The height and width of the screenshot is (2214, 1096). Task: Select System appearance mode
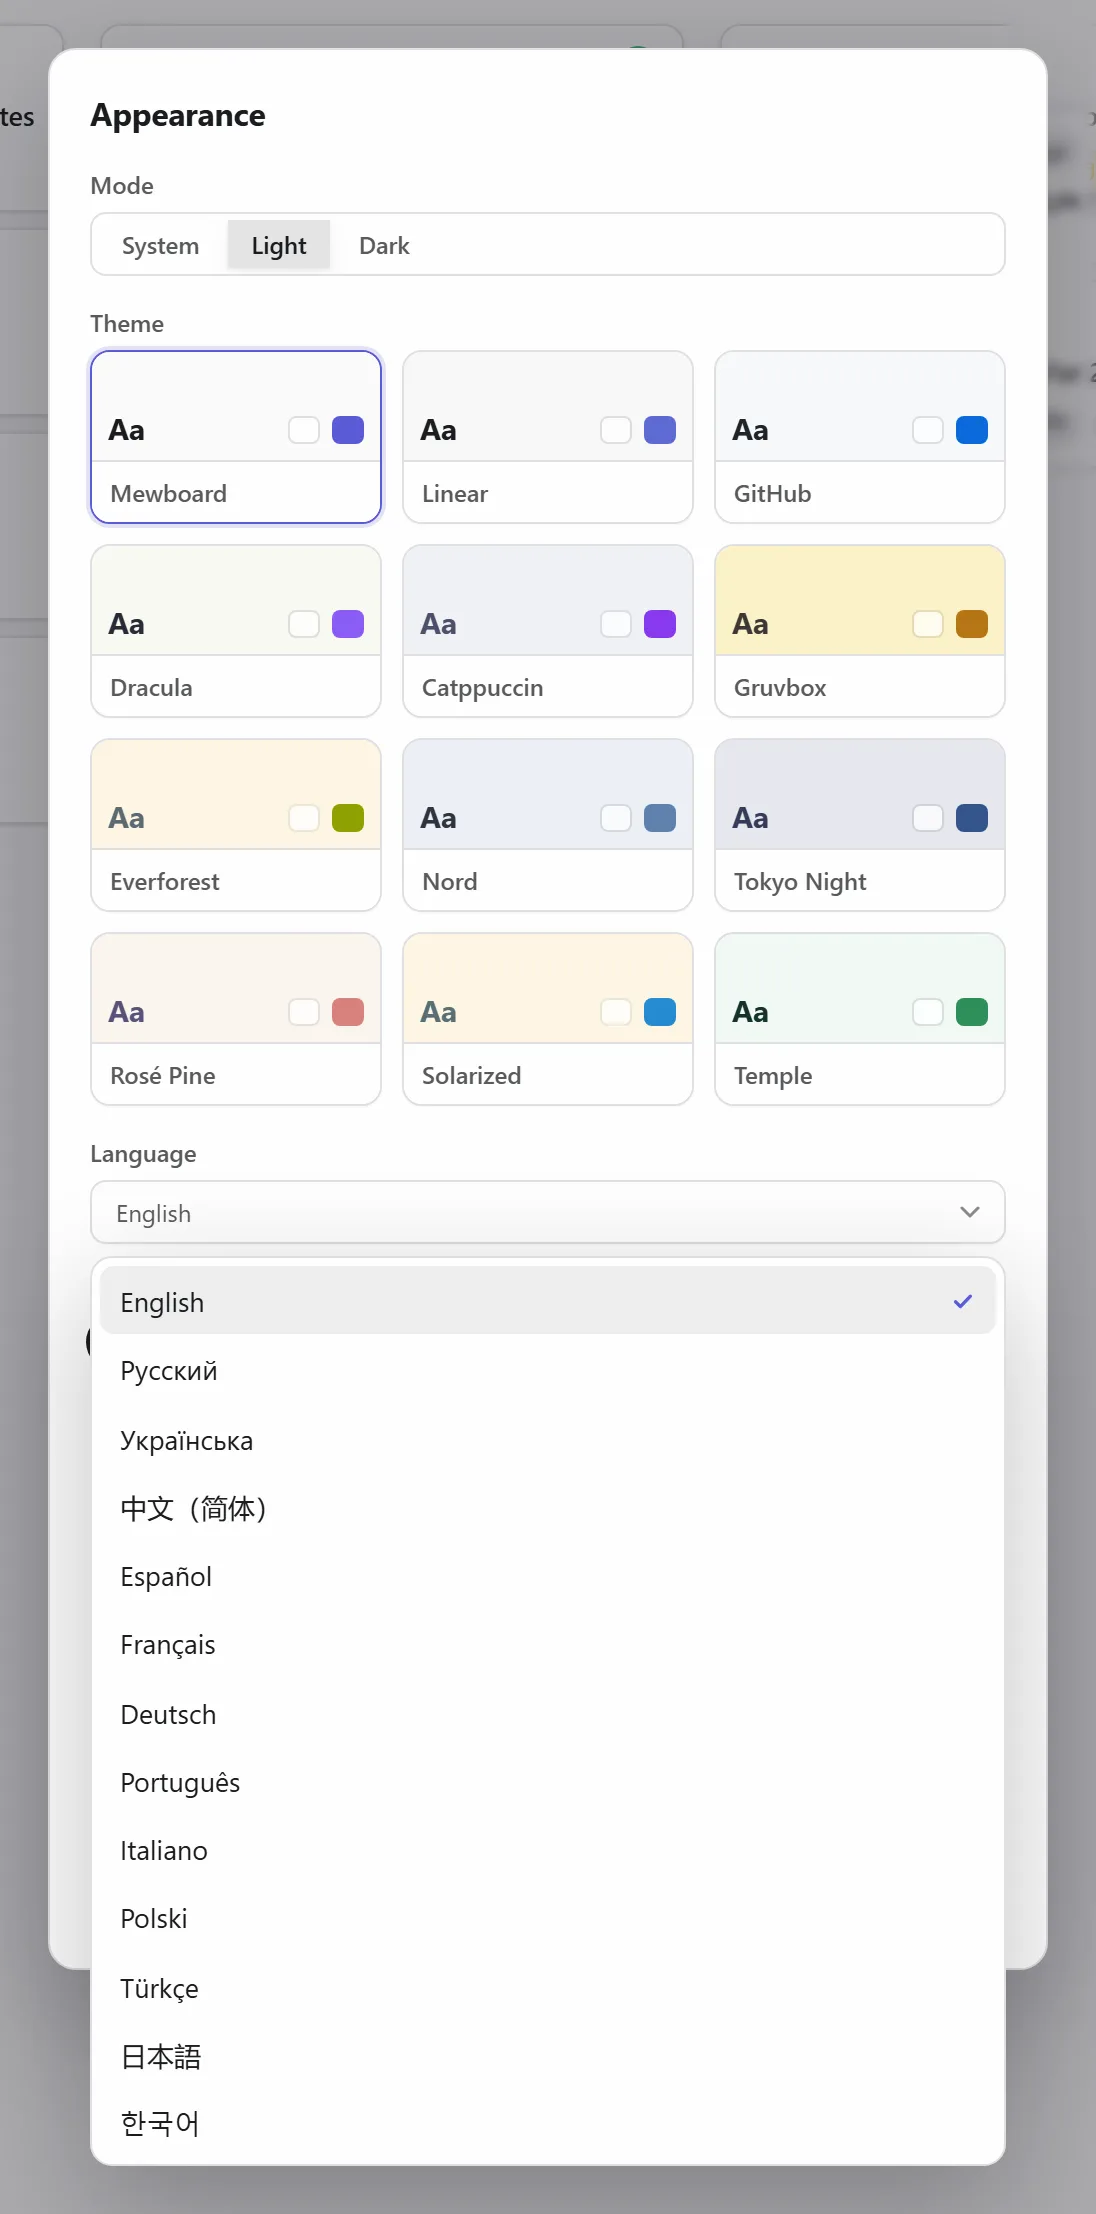click(160, 245)
